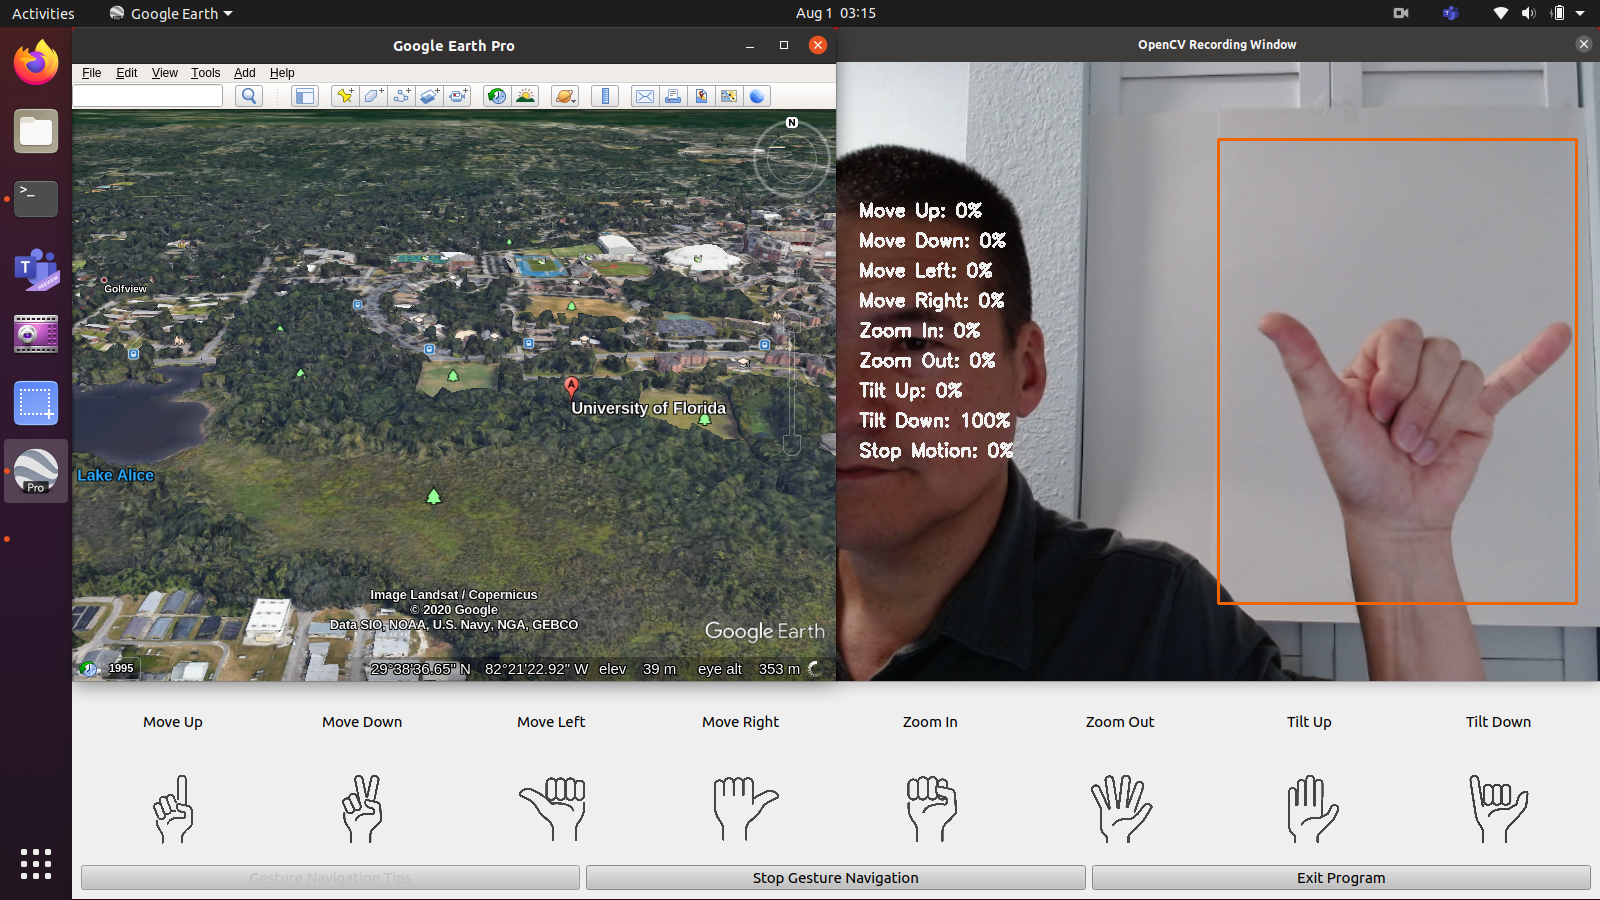The height and width of the screenshot is (900, 1600).
Task: Click the elev 39 m status value
Action: pyautogui.click(x=638, y=669)
